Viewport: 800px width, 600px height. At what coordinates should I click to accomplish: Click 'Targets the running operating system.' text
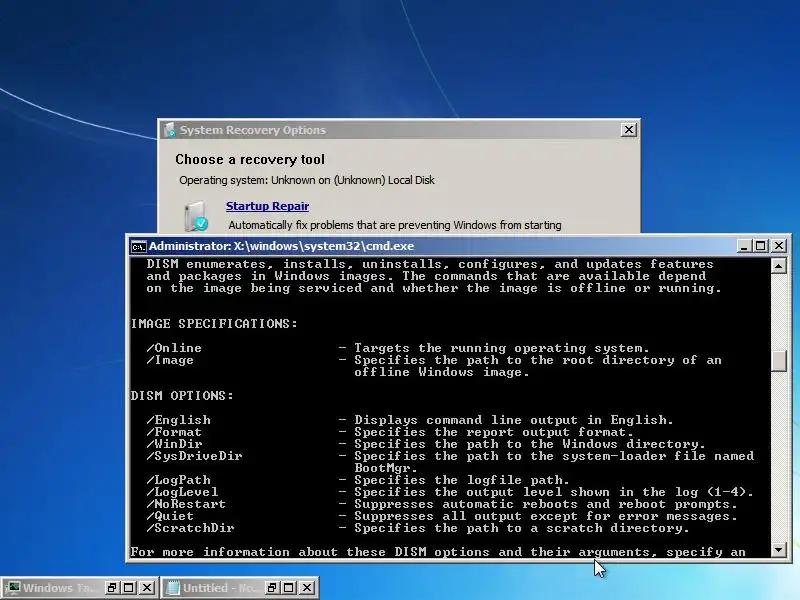click(502, 348)
